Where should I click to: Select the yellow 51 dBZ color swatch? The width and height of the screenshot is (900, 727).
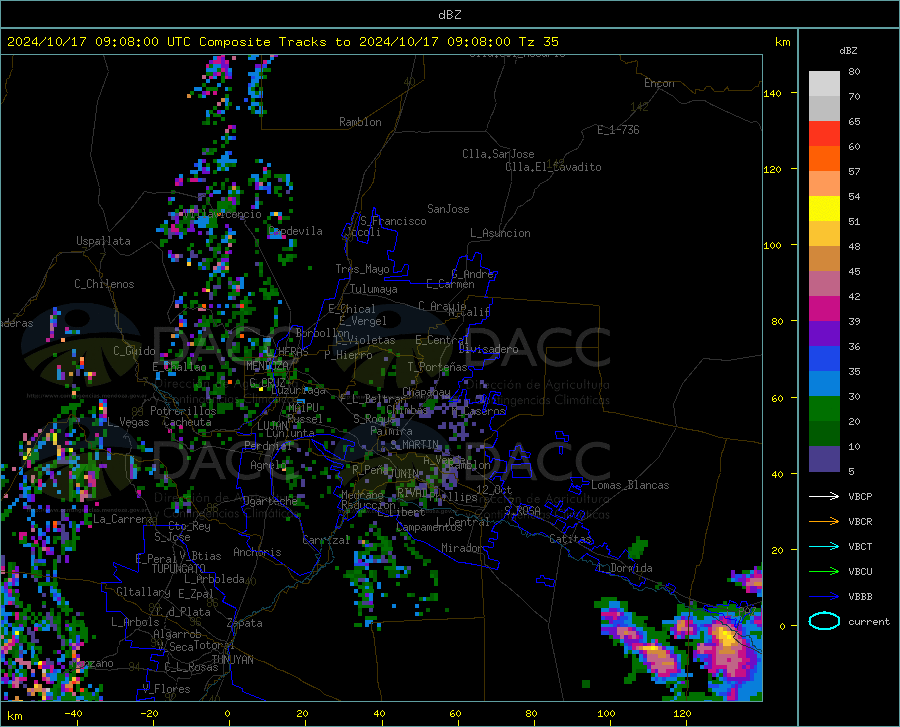[x=824, y=209]
